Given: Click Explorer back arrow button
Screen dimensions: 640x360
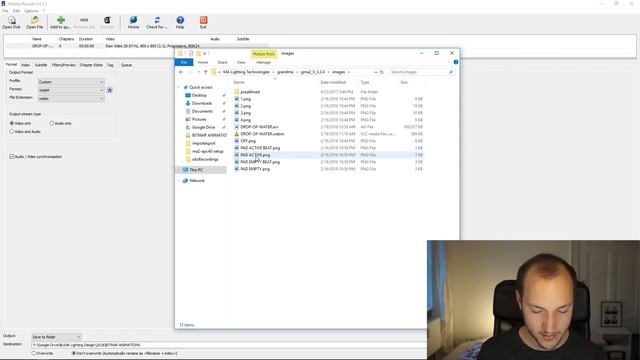Looking at the screenshot, I should (x=181, y=72).
